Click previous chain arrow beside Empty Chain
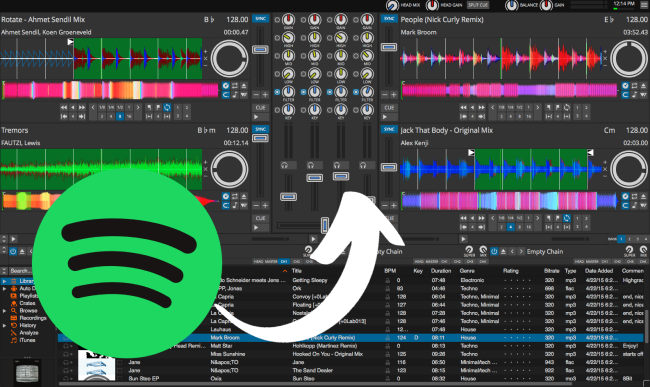Image resolution: width=650 pixels, height=387 pixels. point(512,252)
